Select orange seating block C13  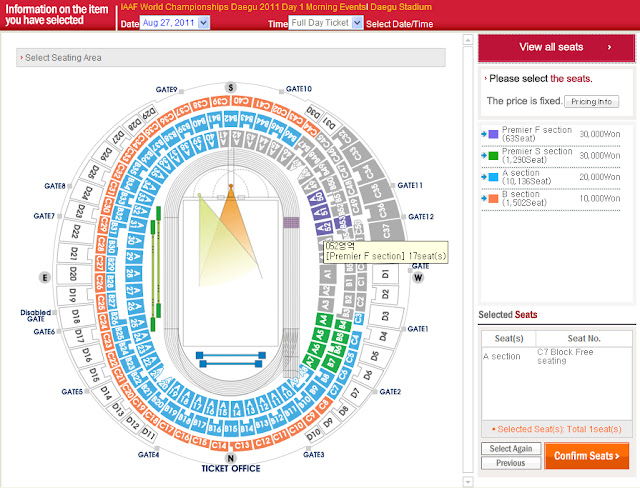(242, 445)
